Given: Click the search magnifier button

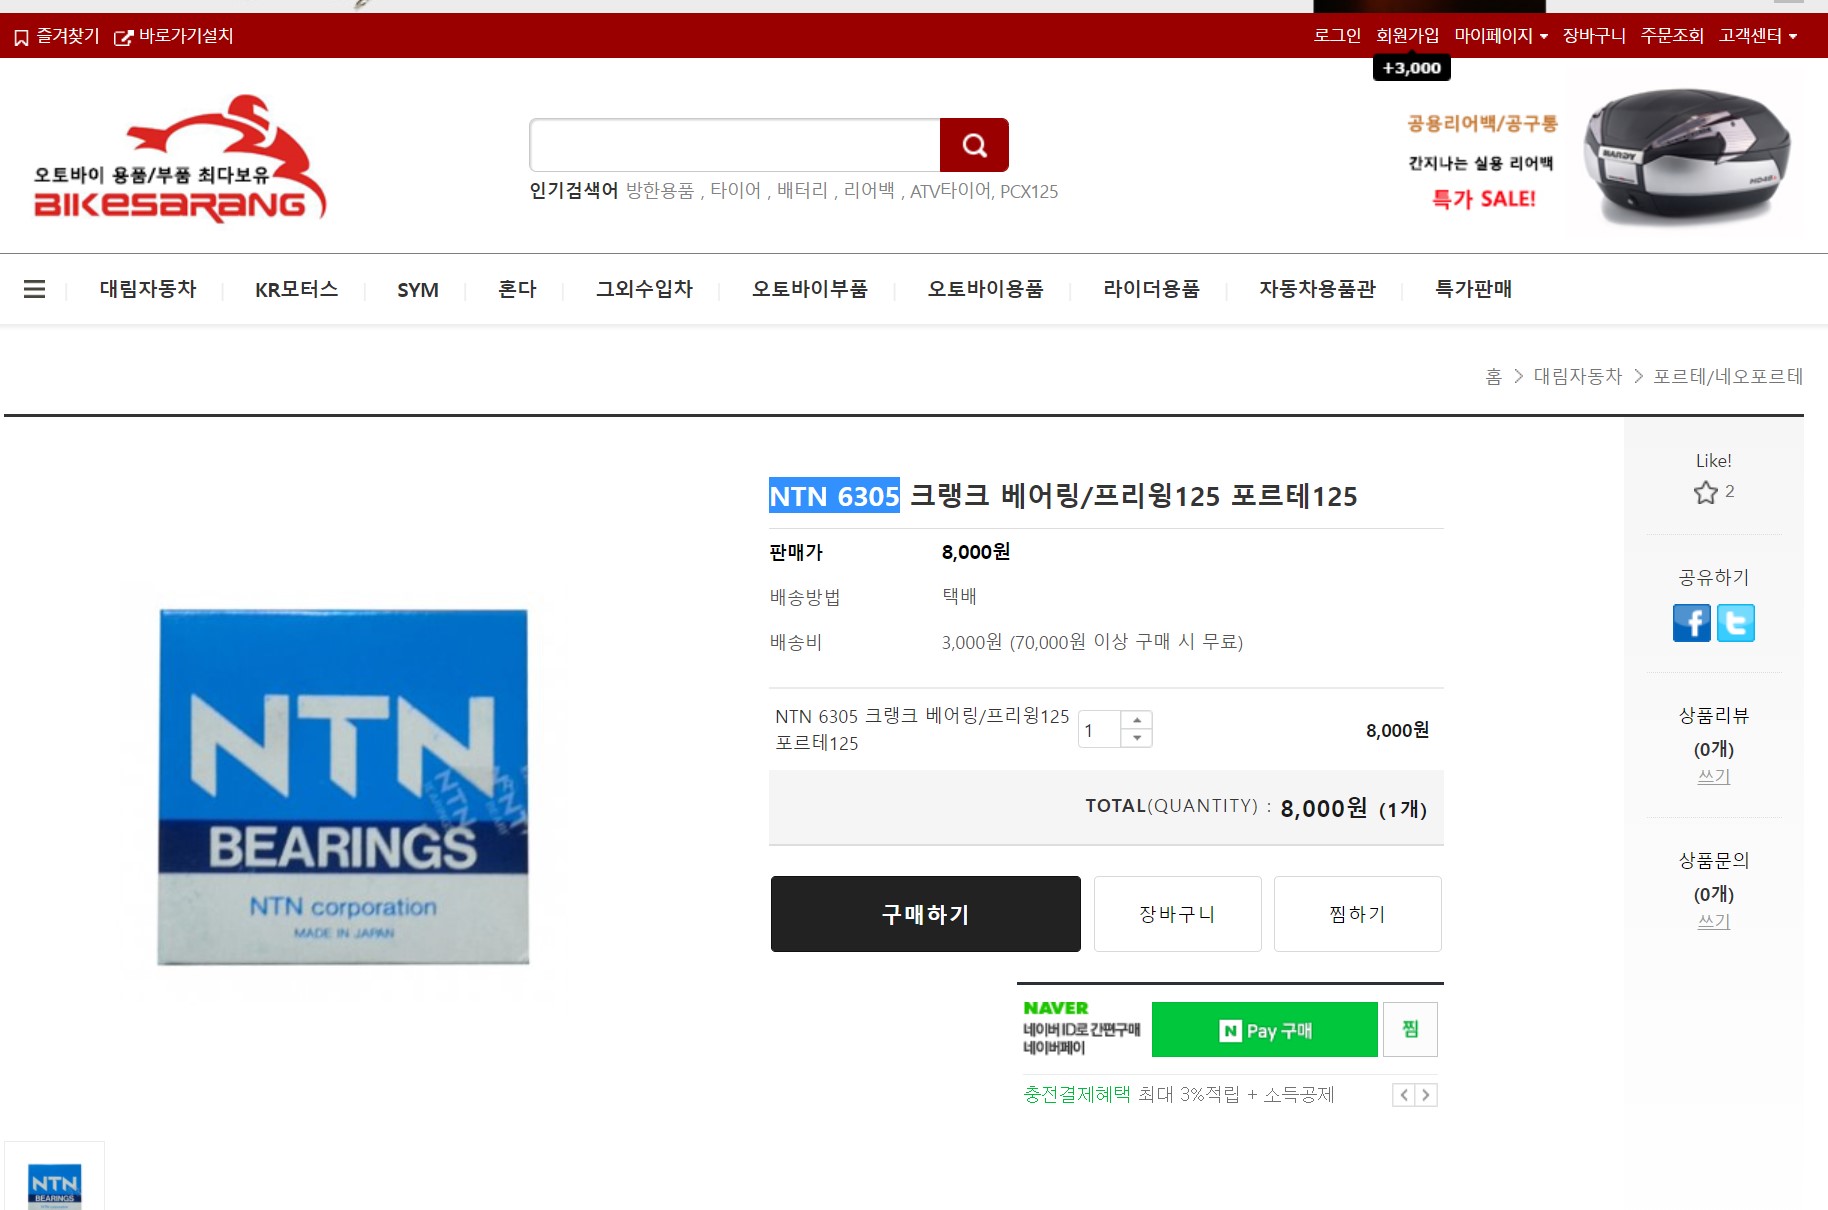Looking at the screenshot, I should pyautogui.click(x=974, y=145).
